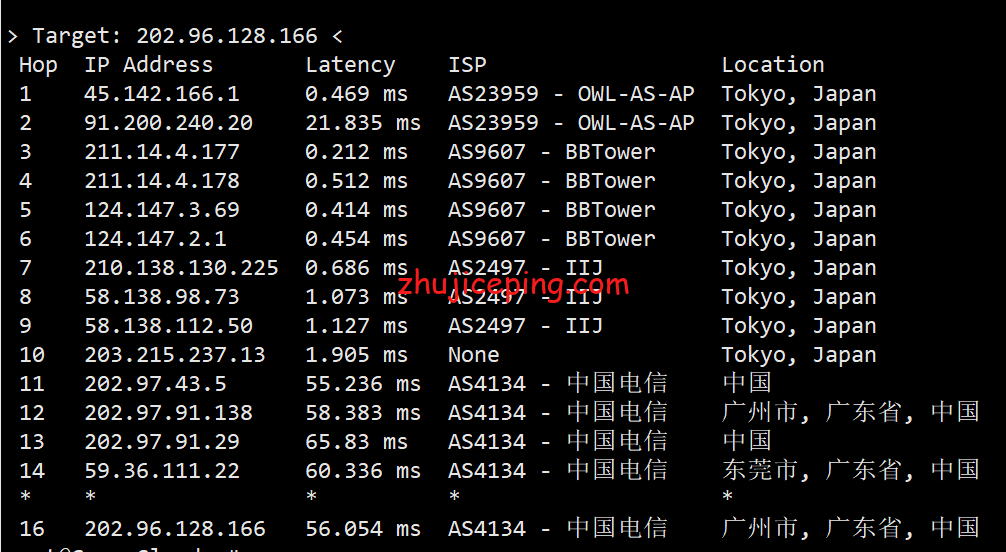Click hop number 12
1006x552 pixels.
click(32, 413)
